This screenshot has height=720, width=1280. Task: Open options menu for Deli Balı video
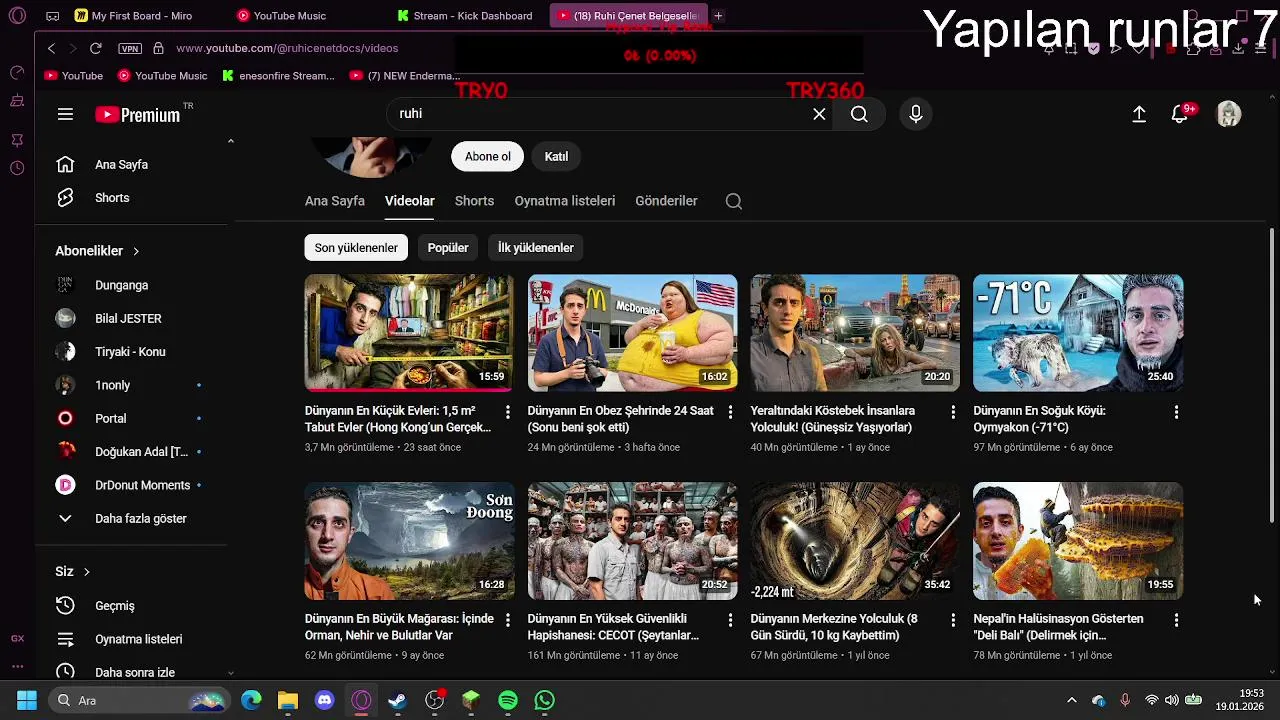1176,620
